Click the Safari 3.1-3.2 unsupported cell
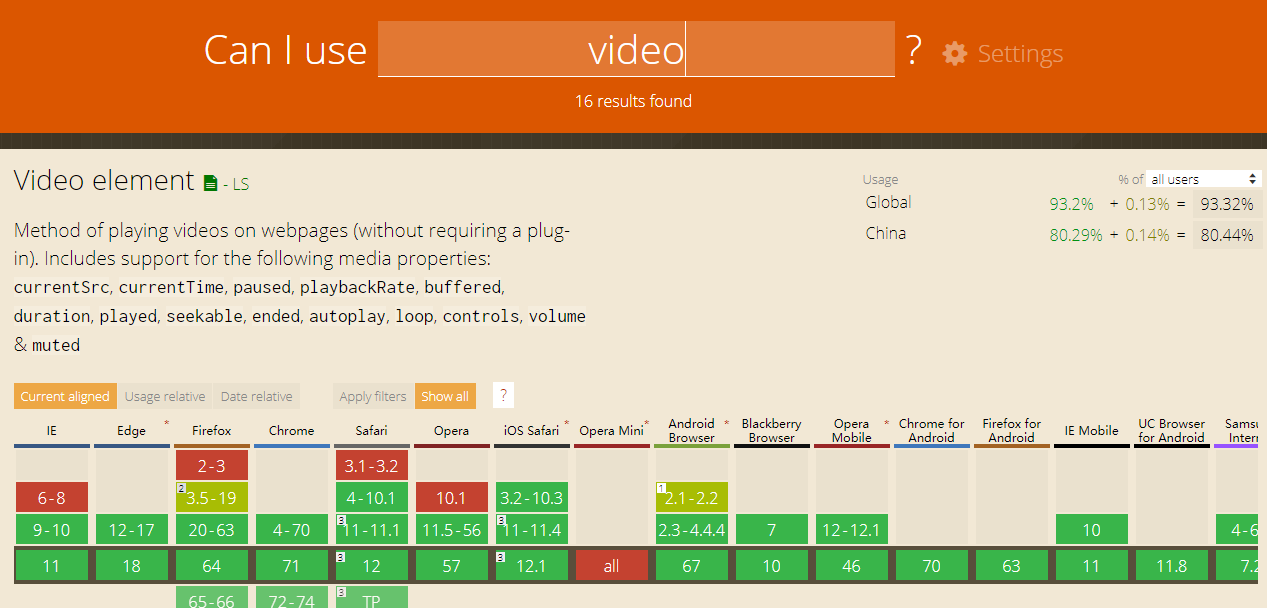This screenshot has height=608, width=1267. (372, 465)
